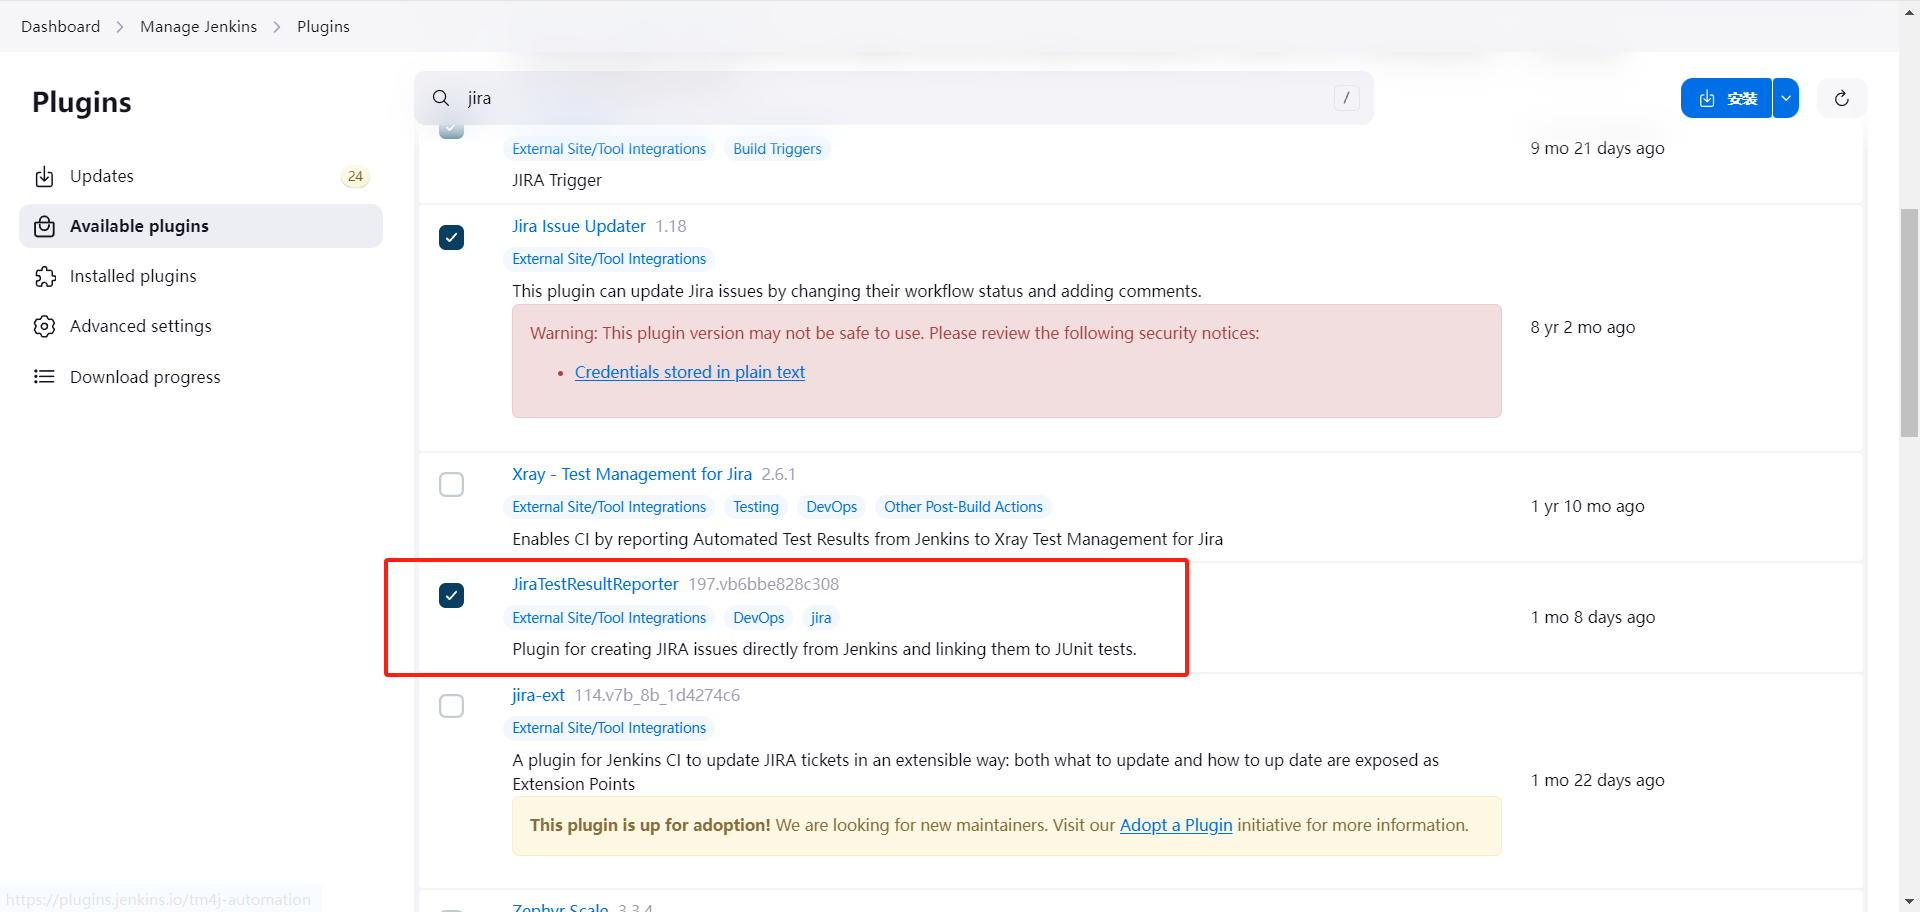1920x912 pixels.
Task: Click the '9 mo 21 days ago' release date
Action: [x=1597, y=148]
